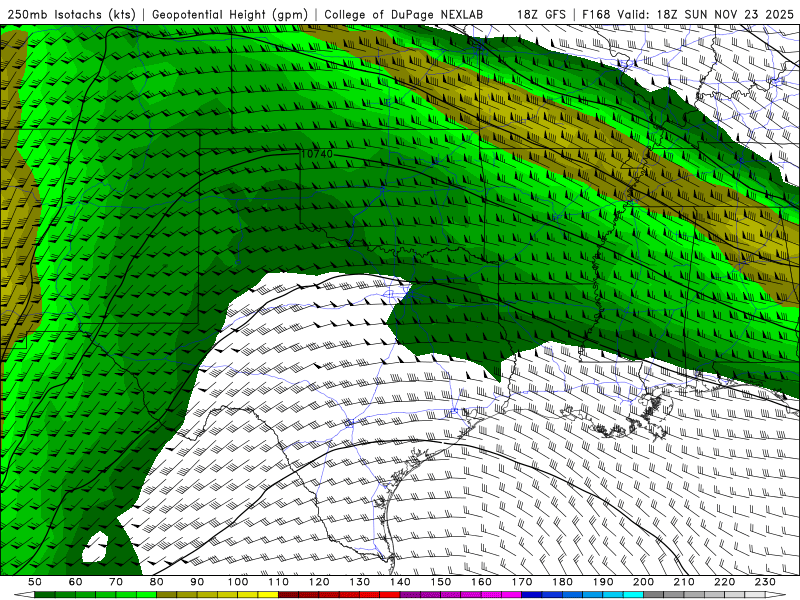The image size is (800, 600).
Task: Click the 120 value on the color scale
Action: 319,582
